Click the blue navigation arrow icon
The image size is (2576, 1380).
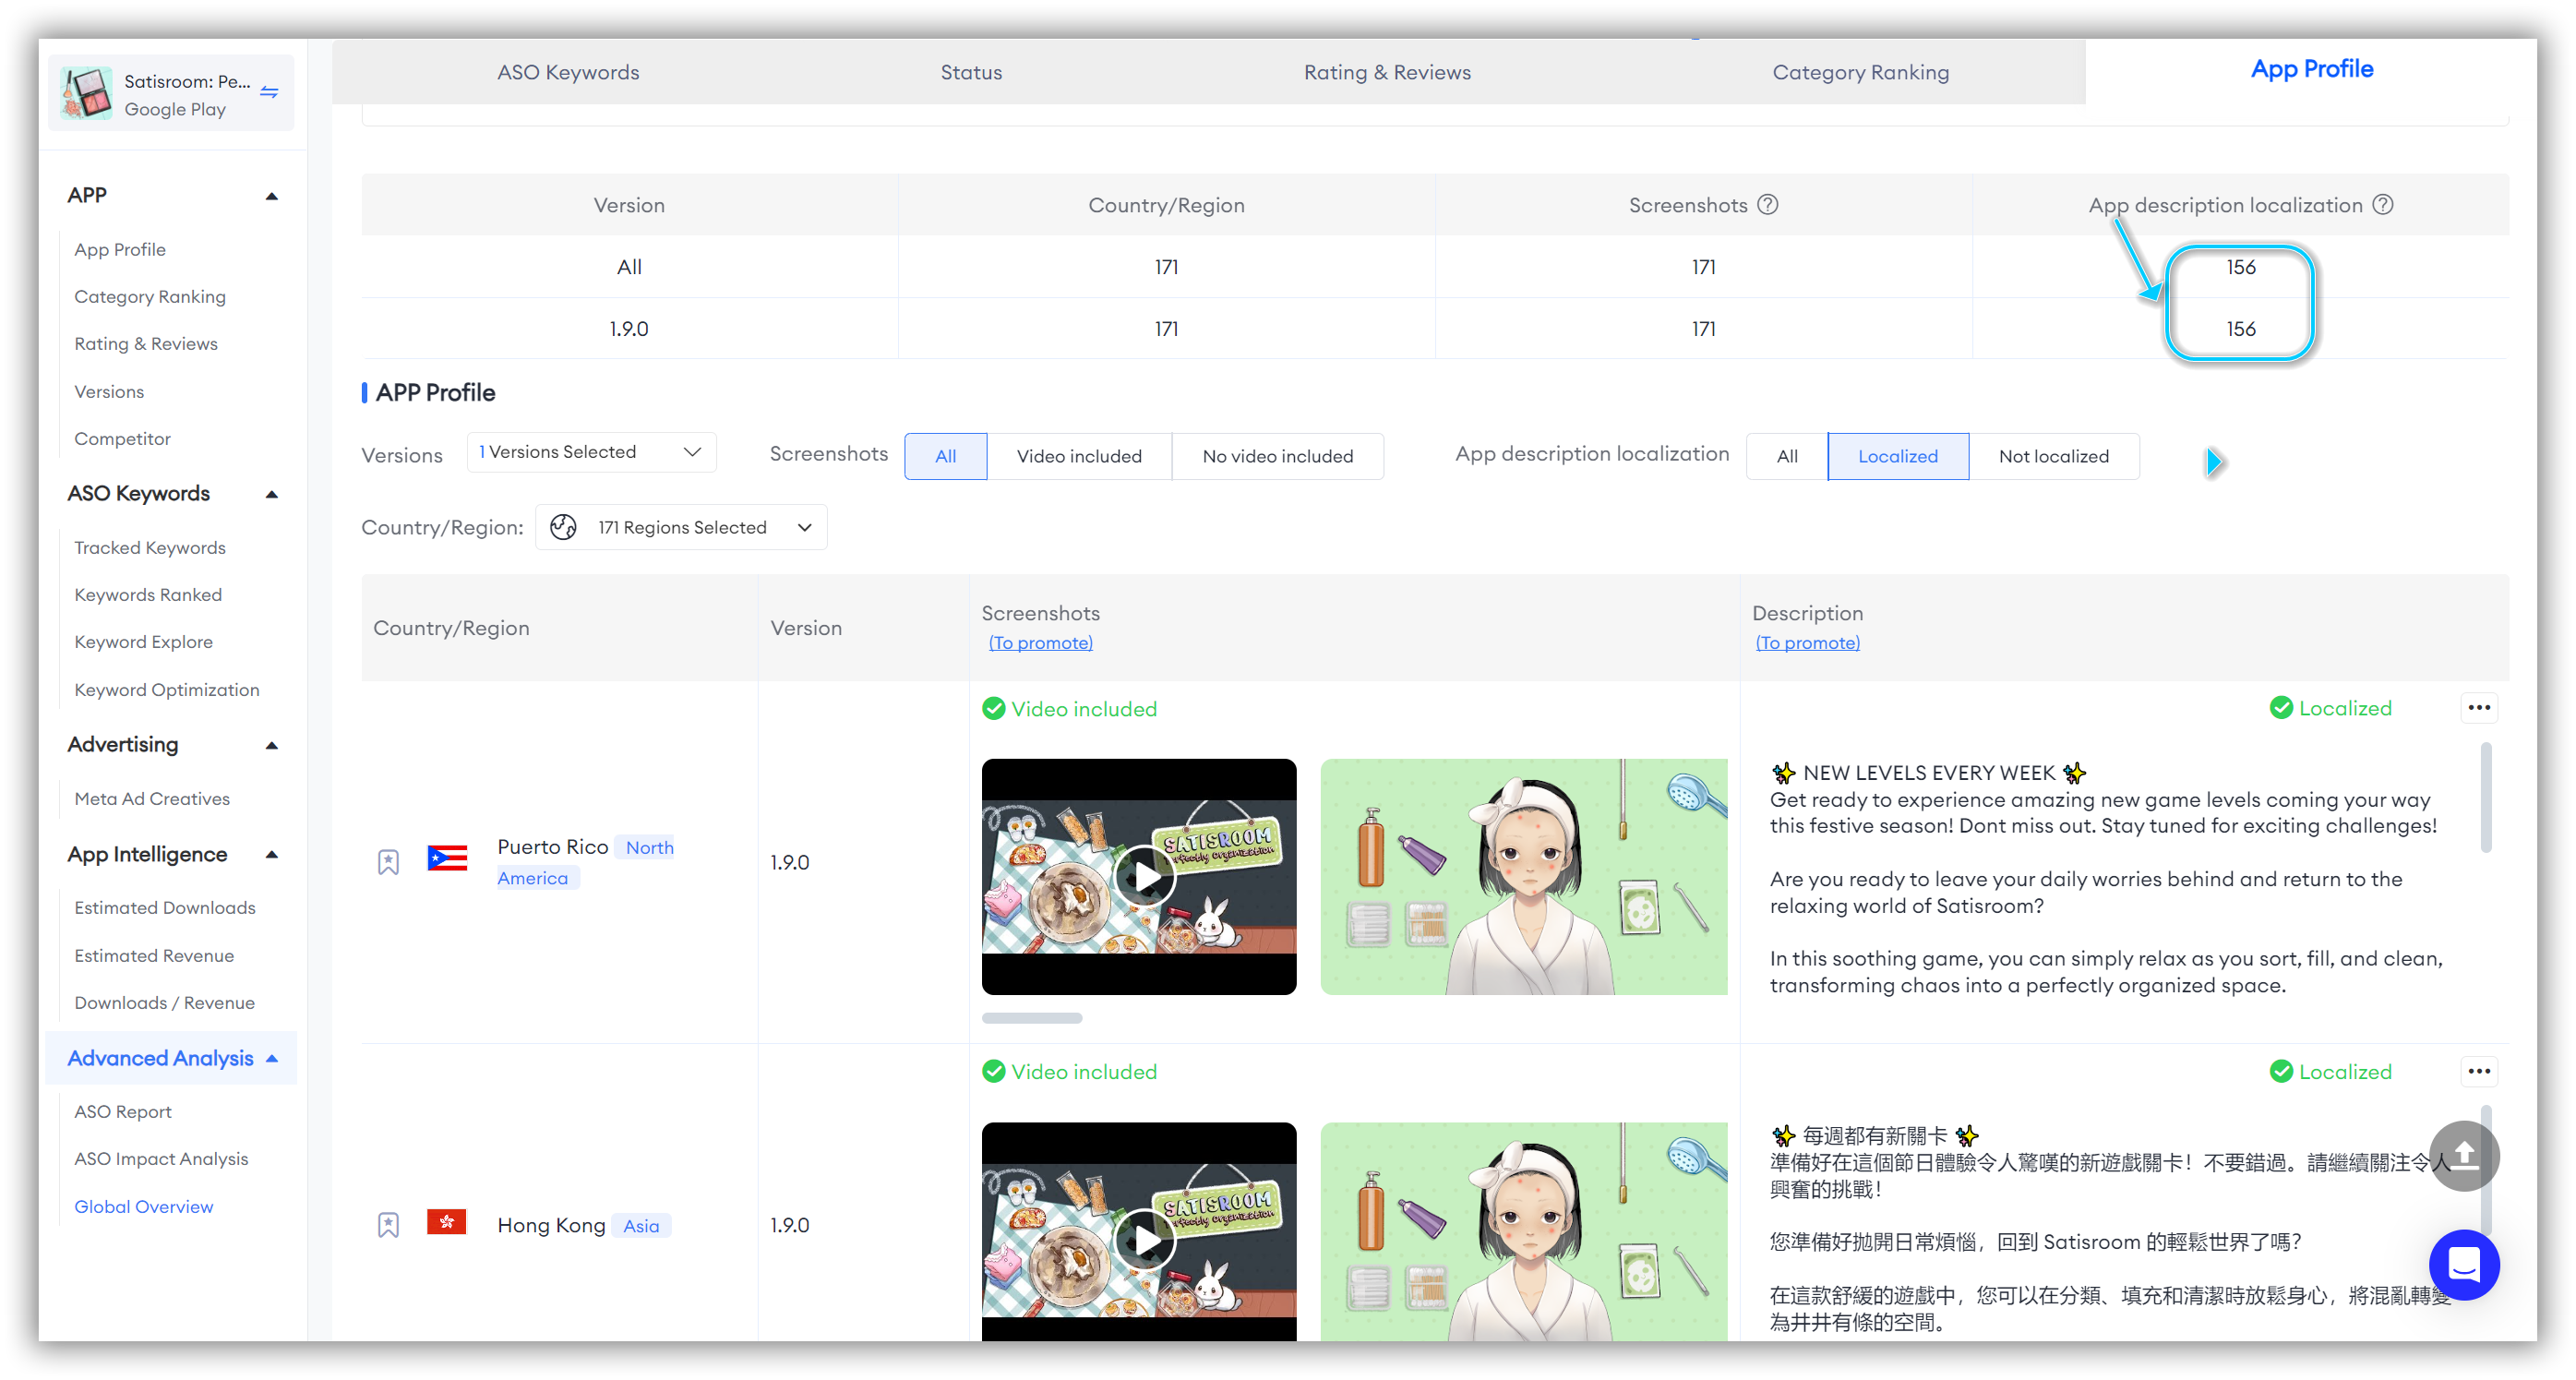pos(2213,460)
